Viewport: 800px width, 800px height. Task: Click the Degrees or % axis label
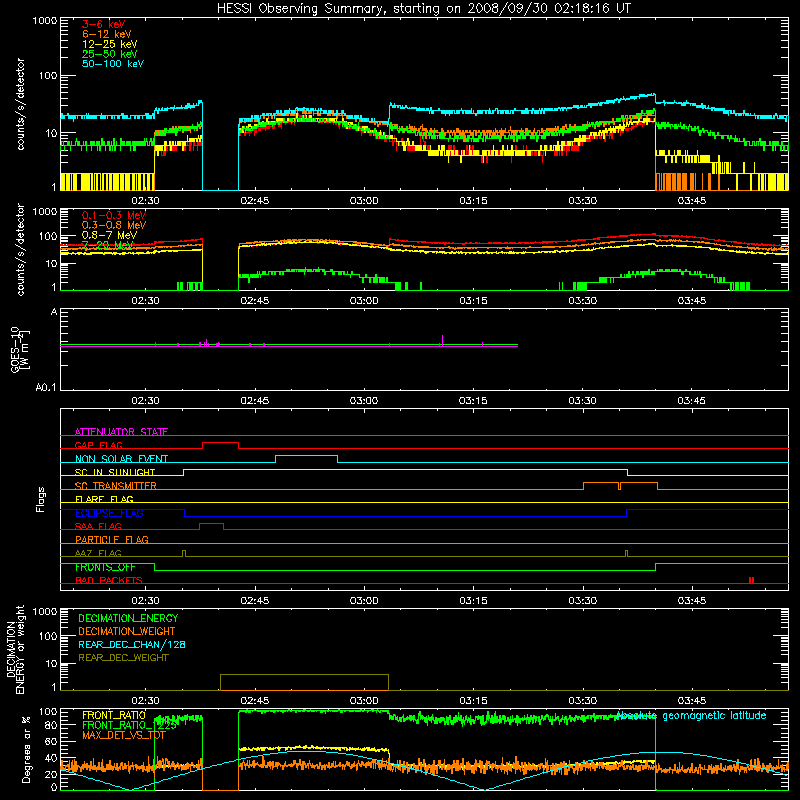26,749
